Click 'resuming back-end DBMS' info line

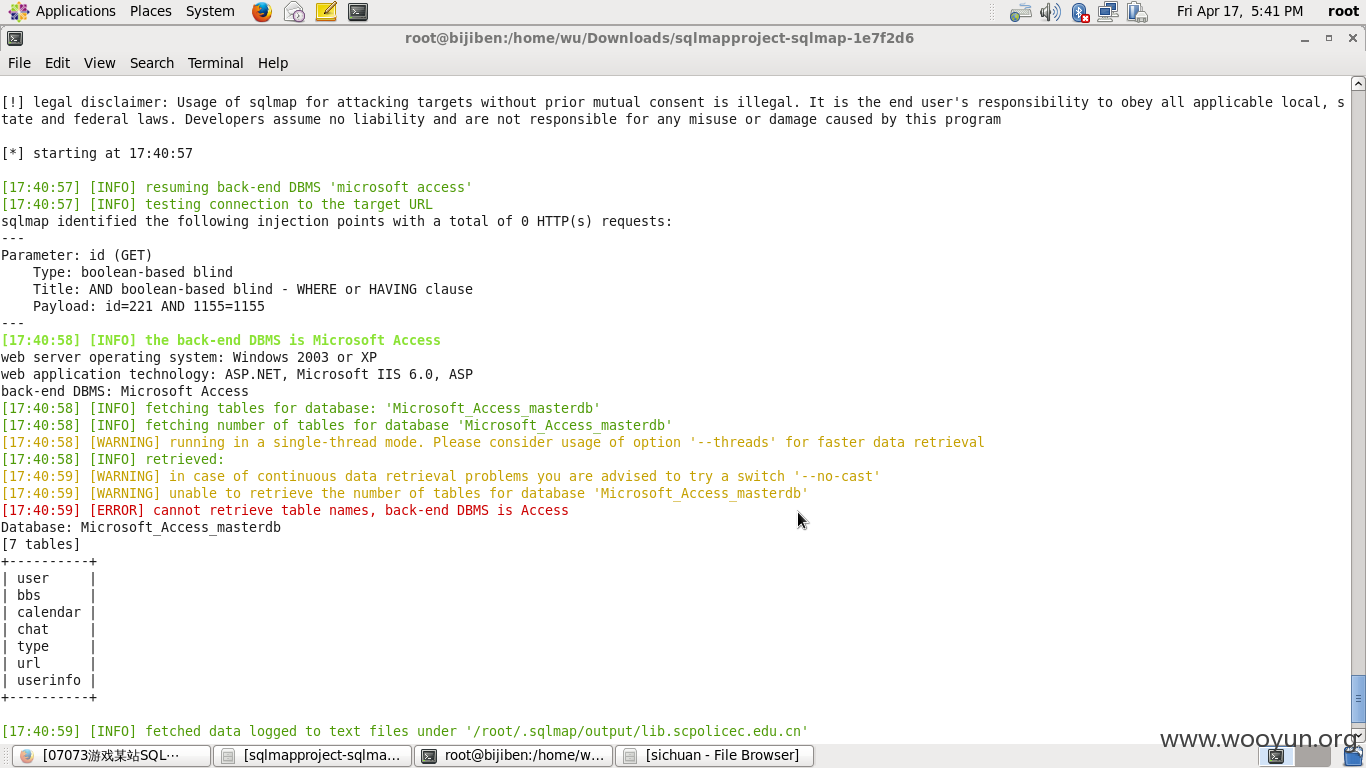pyautogui.click(x=237, y=187)
